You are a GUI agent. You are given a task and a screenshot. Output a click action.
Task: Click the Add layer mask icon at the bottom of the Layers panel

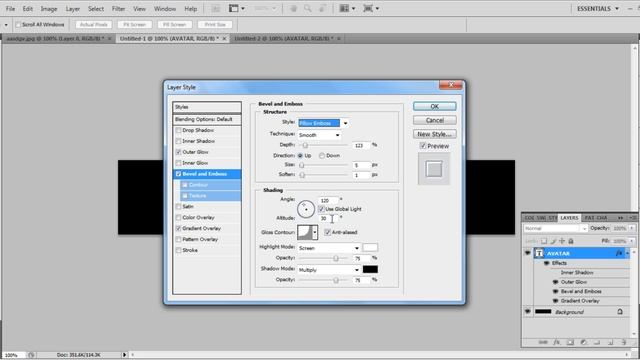pyautogui.click(x=570, y=342)
